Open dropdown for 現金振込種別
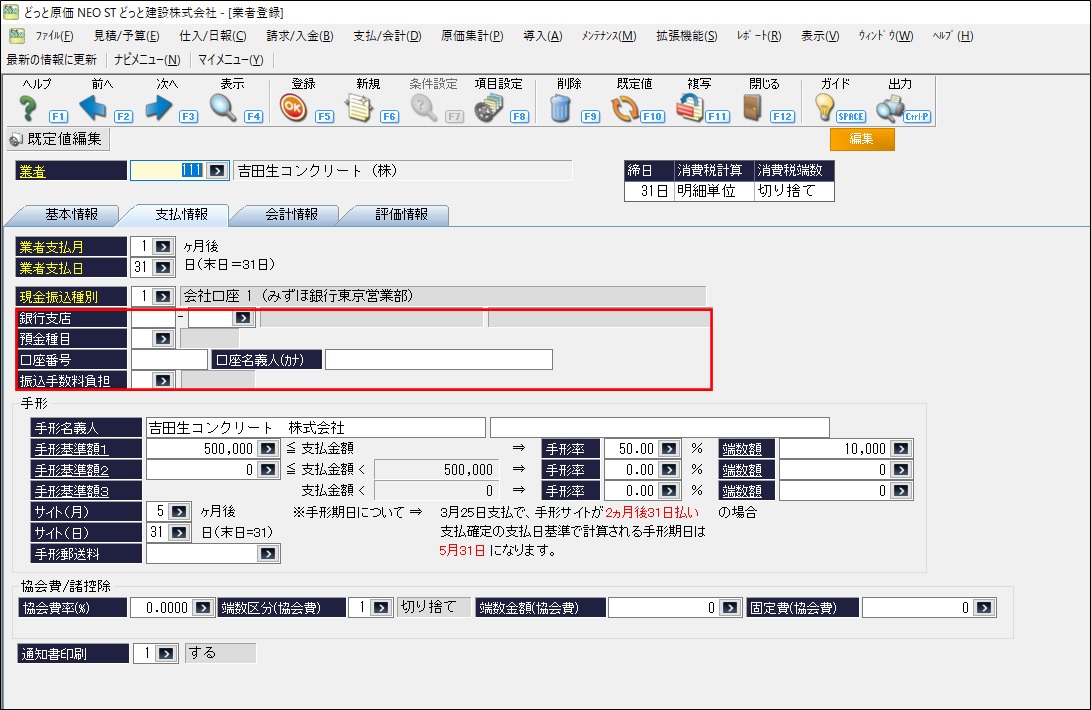The image size is (1091, 710). pyautogui.click(x=164, y=296)
